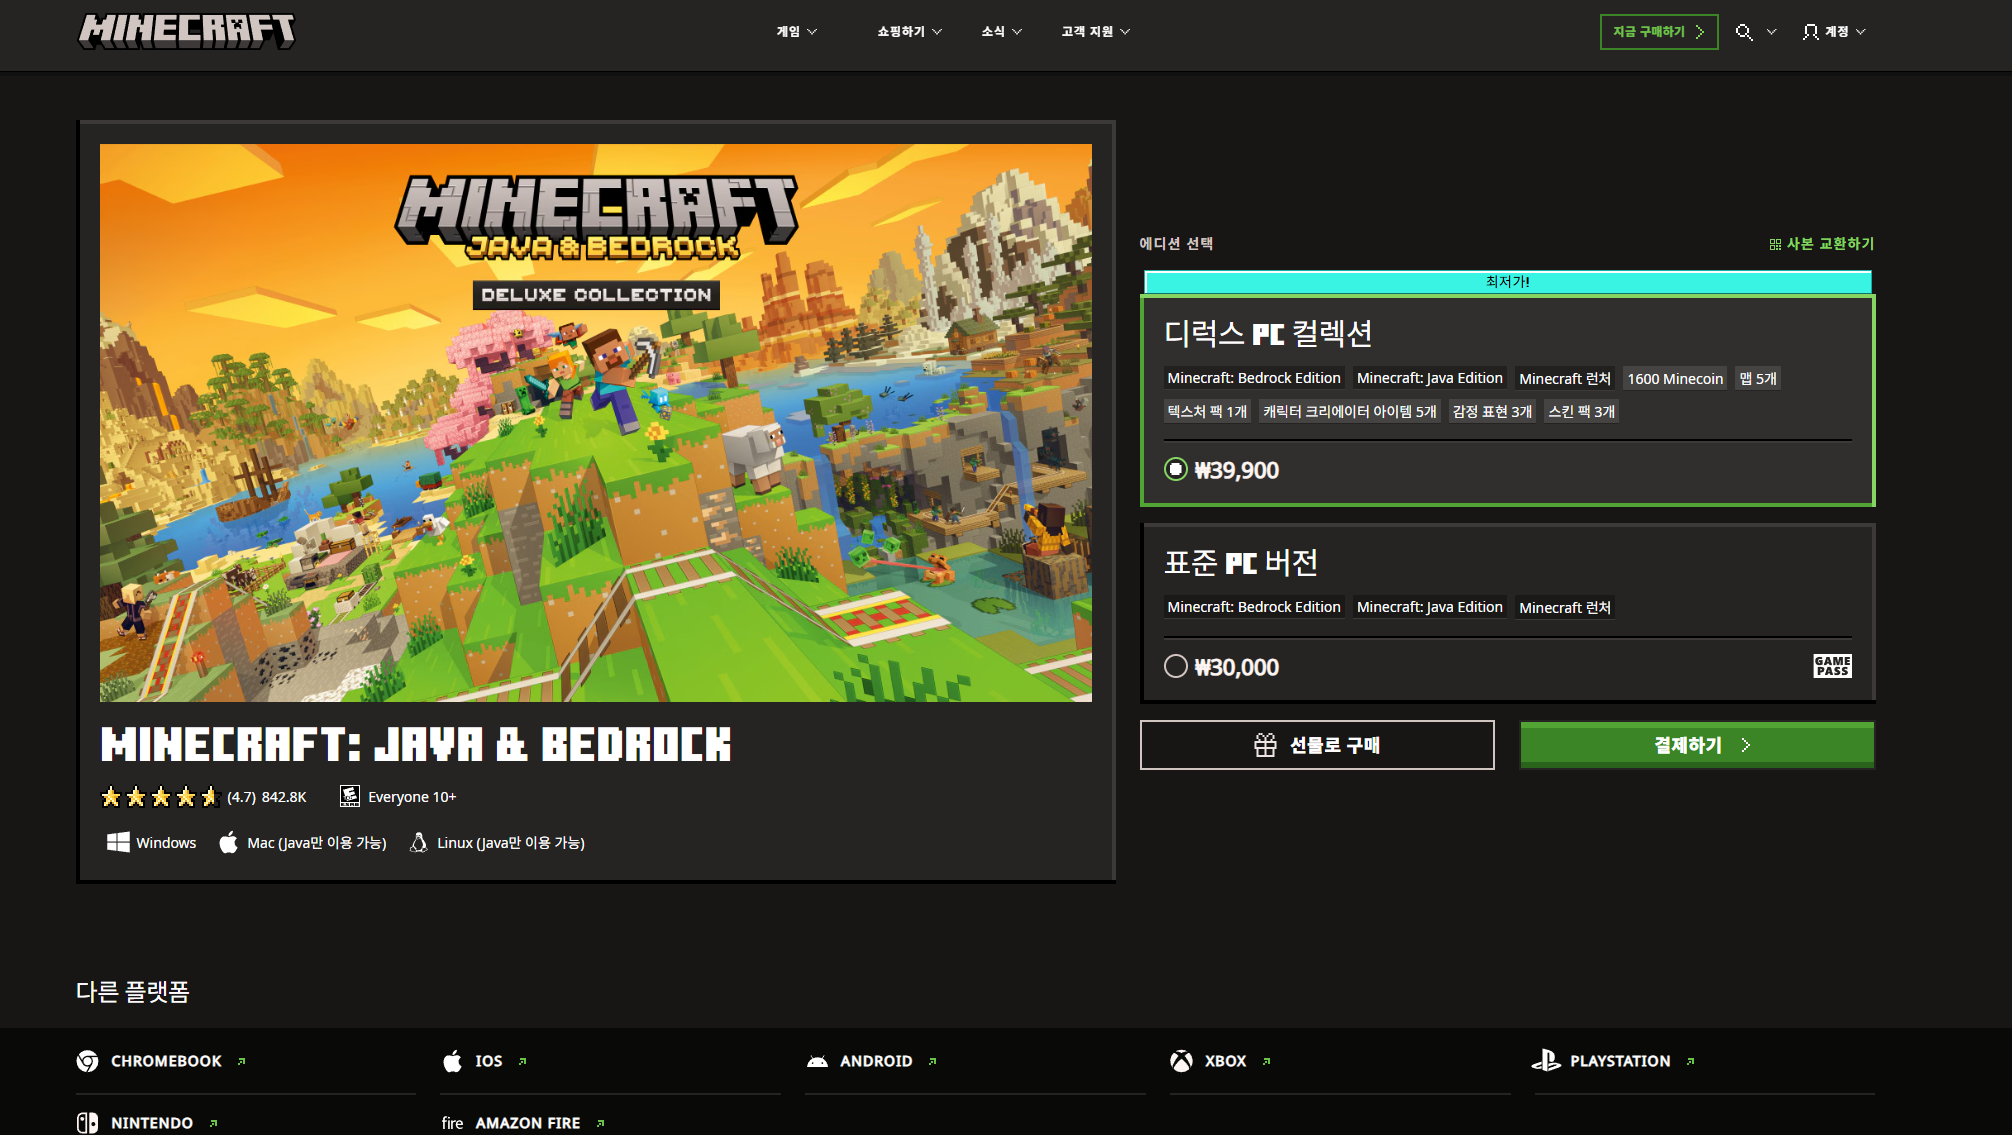Click the Minecraft logo in header
This screenshot has height=1135, width=2012.
point(187,31)
